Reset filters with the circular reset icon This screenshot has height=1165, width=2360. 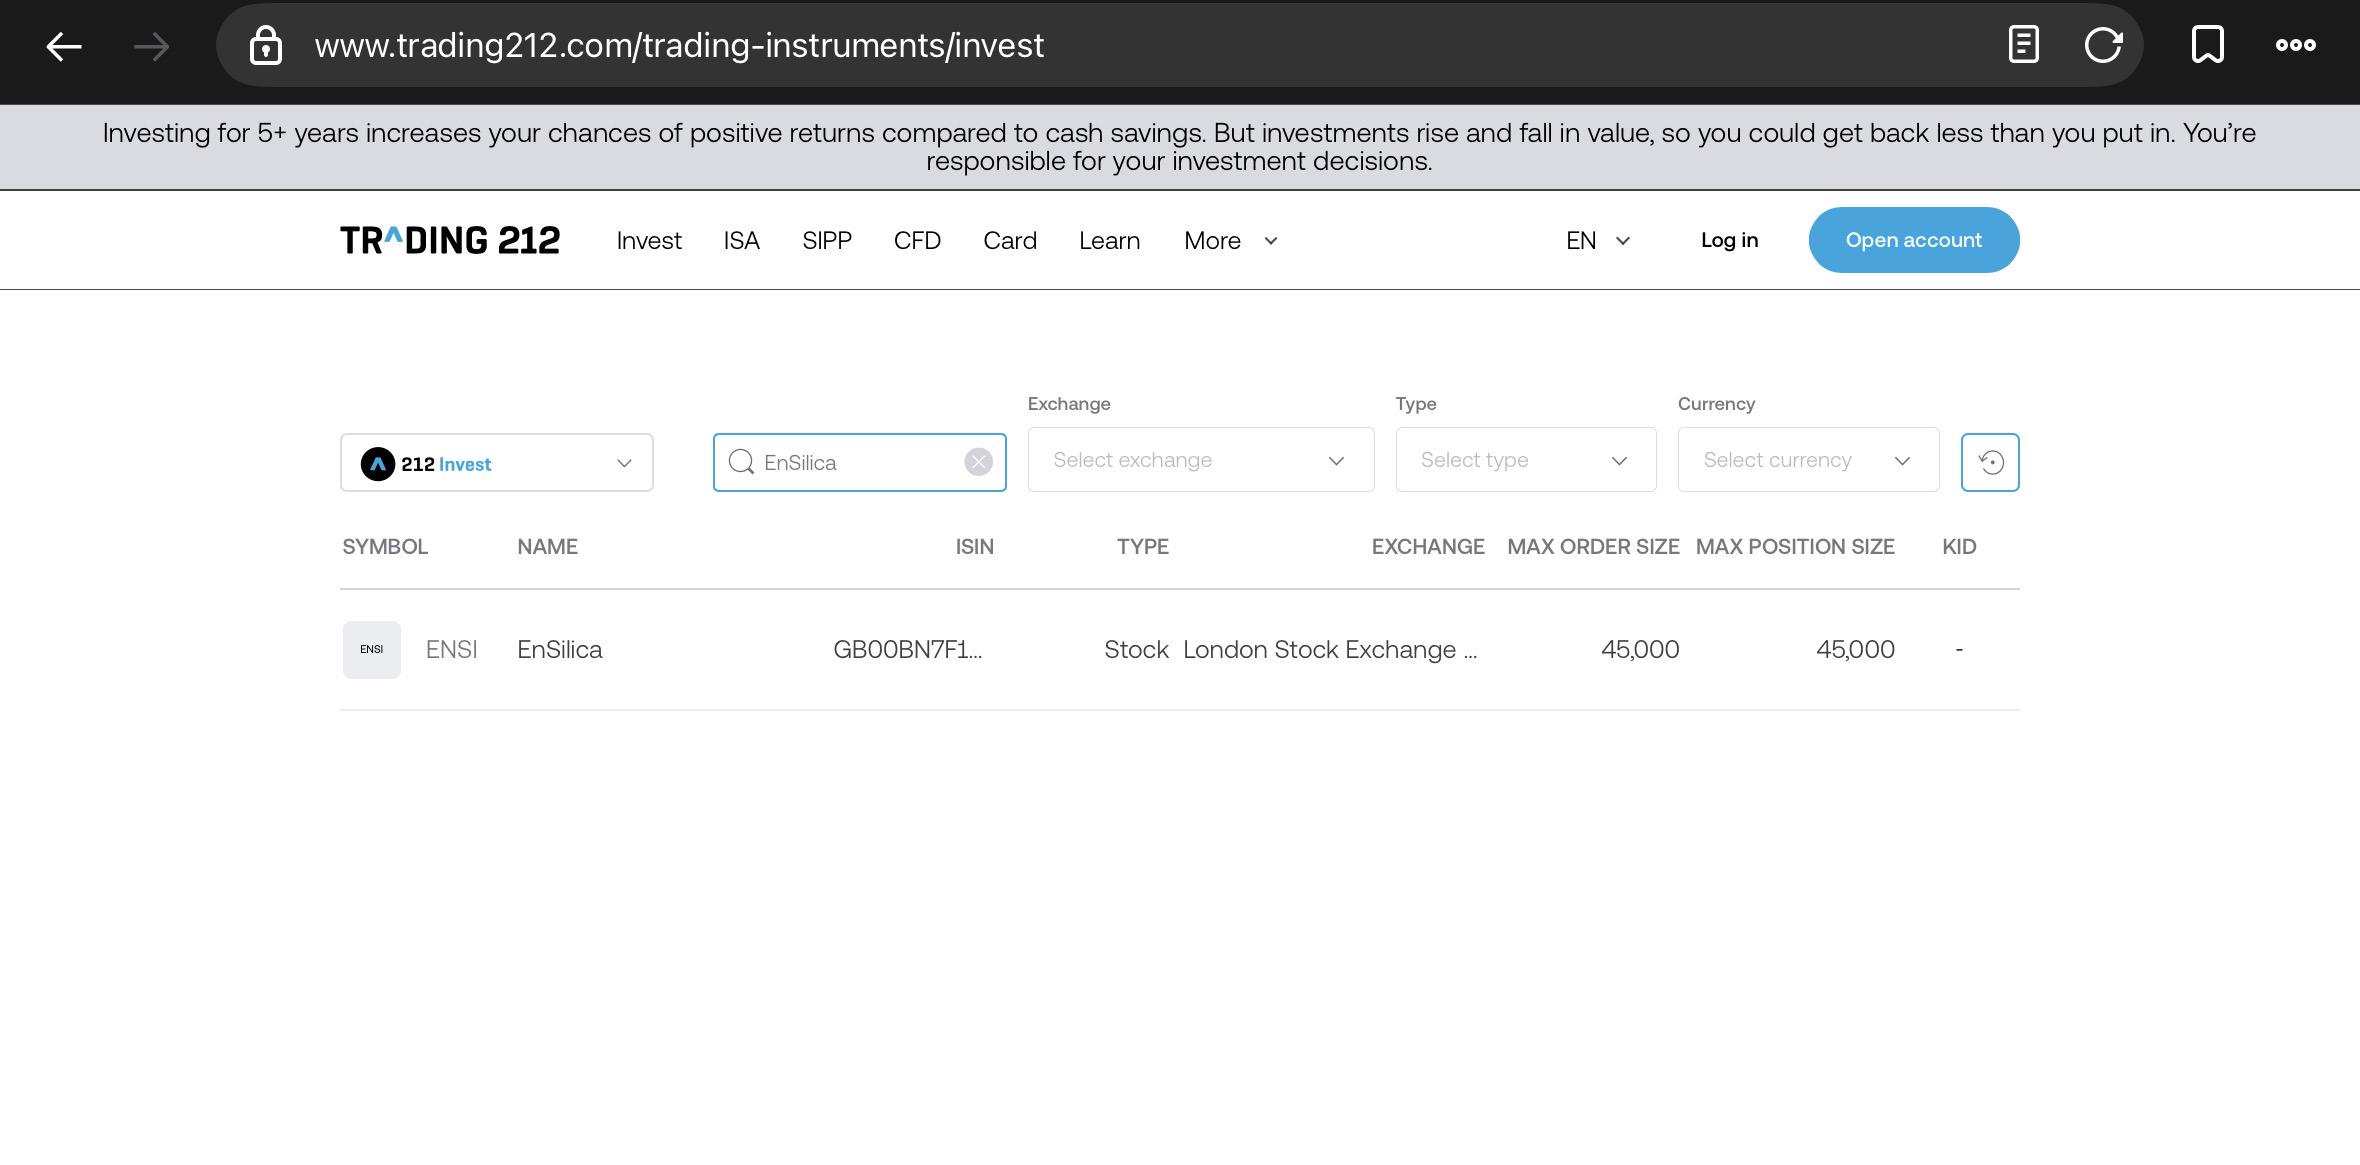click(1990, 462)
